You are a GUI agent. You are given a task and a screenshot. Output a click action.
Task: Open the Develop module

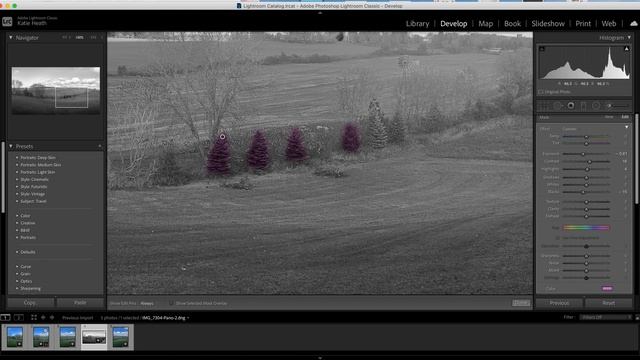(453, 24)
